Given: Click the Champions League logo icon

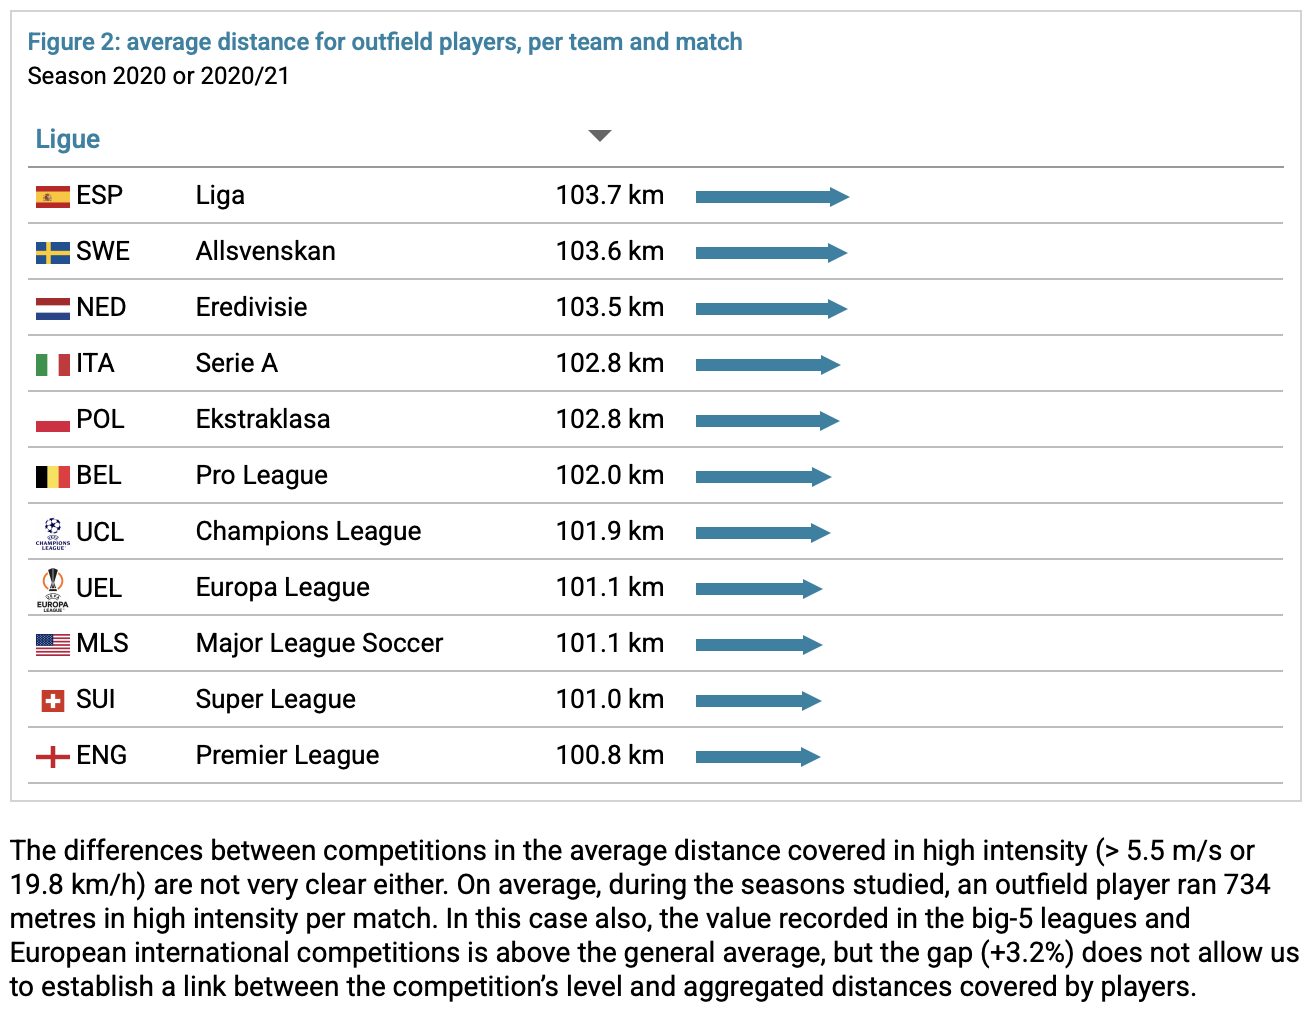Looking at the screenshot, I should (52, 532).
